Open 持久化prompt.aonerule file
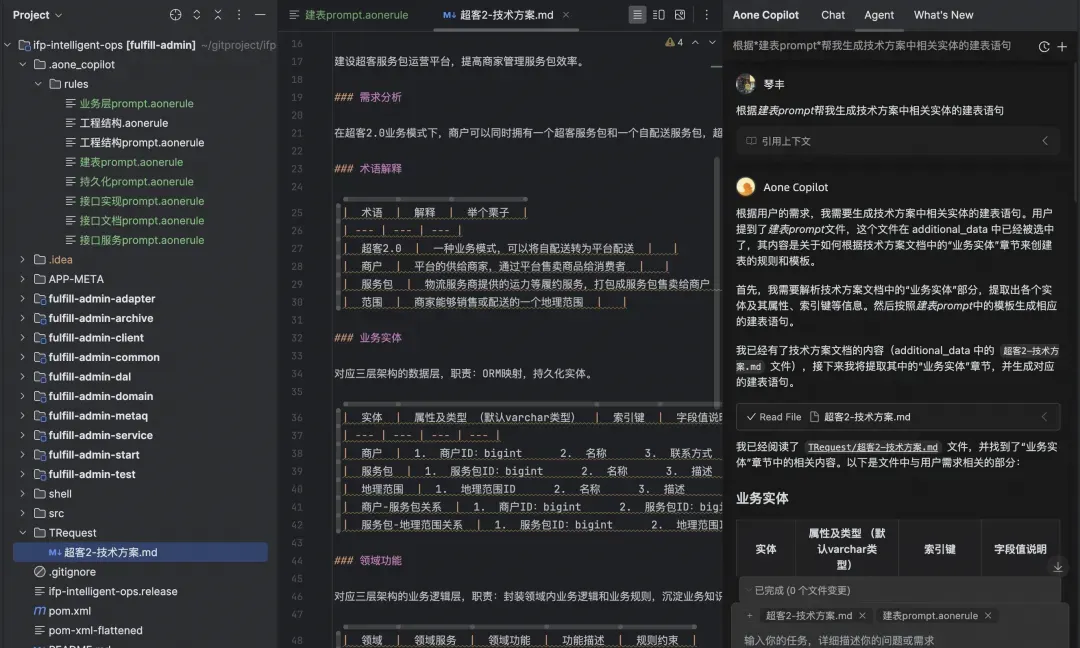 (x=136, y=181)
